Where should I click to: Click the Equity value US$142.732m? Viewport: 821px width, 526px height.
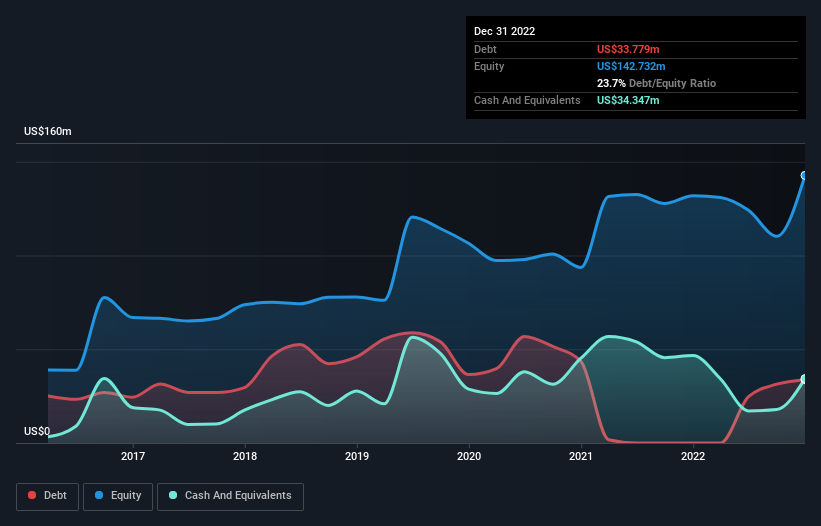[x=631, y=66]
